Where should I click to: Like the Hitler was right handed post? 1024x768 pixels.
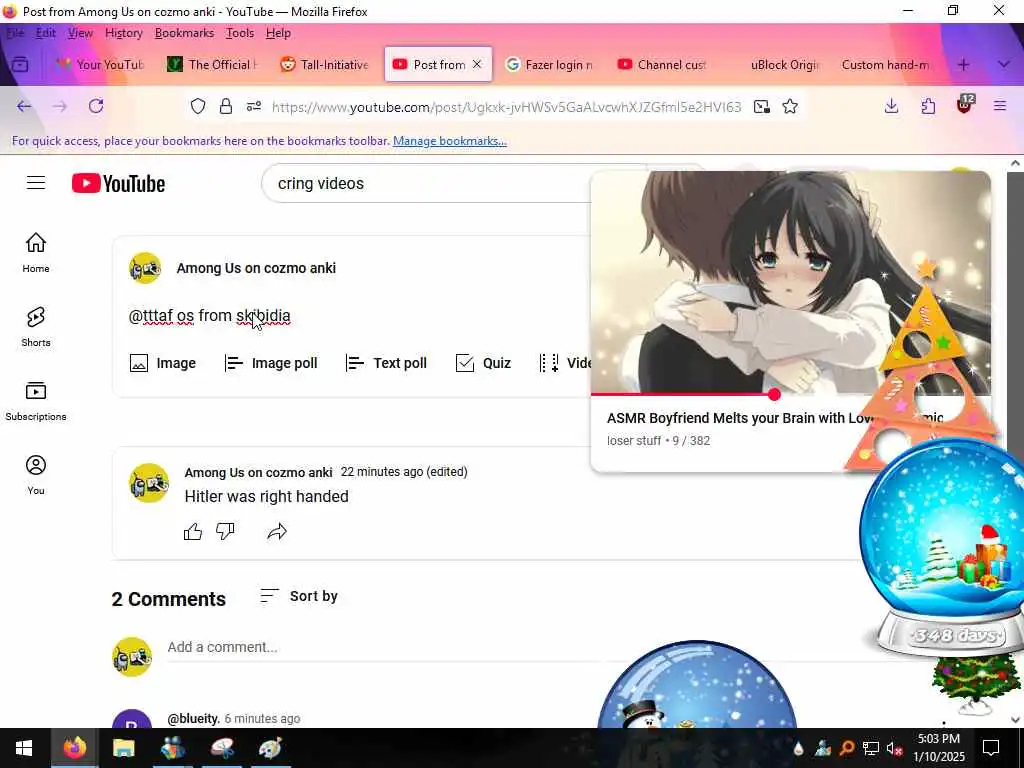pos(193,532)
